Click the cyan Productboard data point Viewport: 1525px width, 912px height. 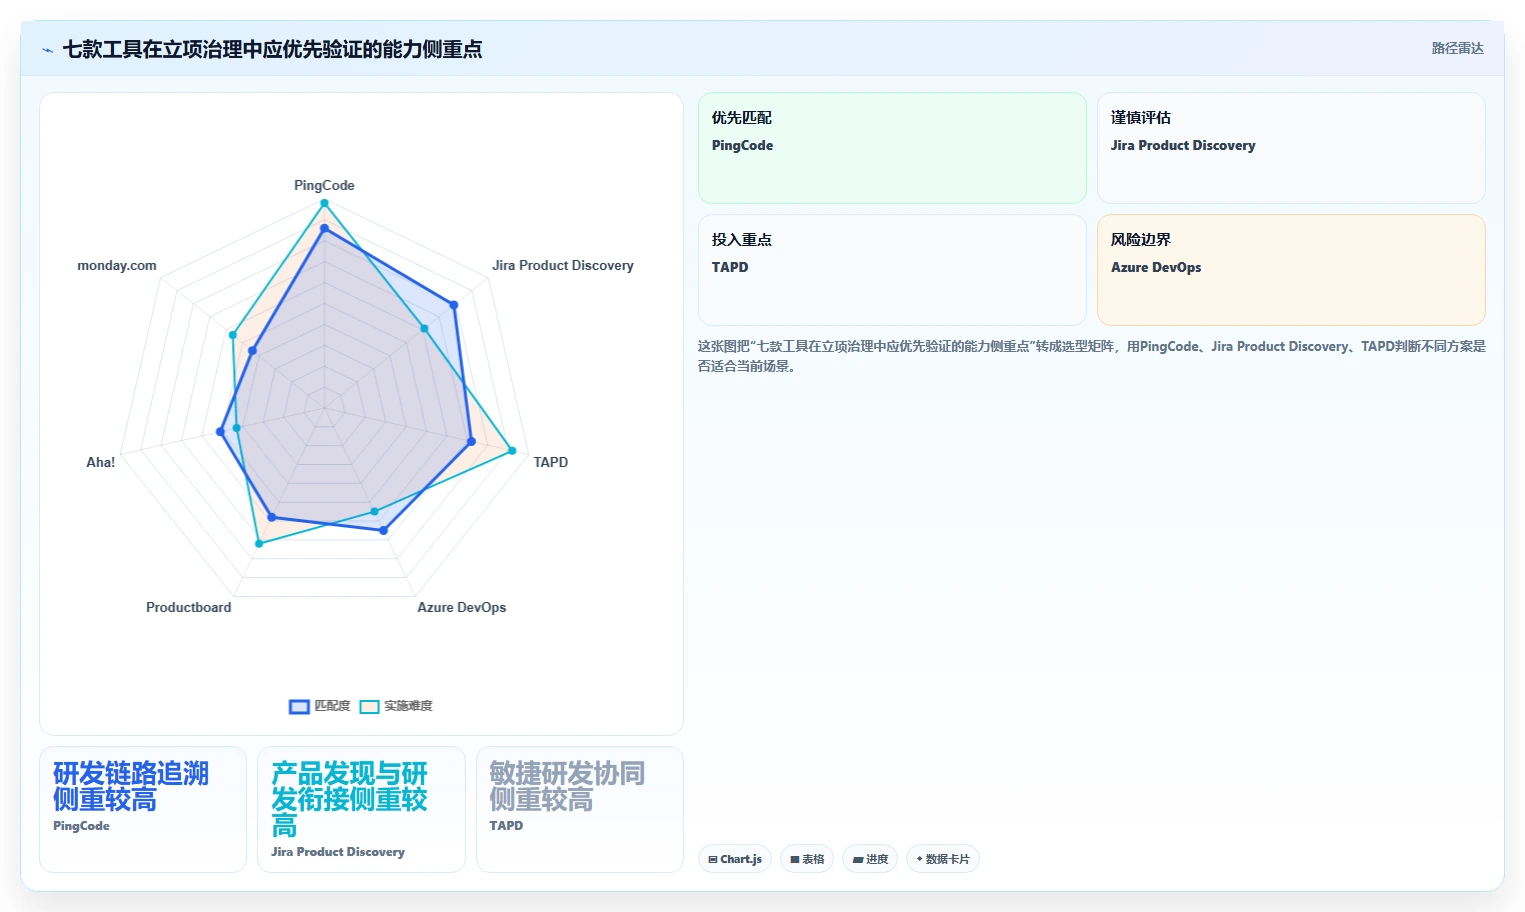pyautogui.click(x=259, y=544)
